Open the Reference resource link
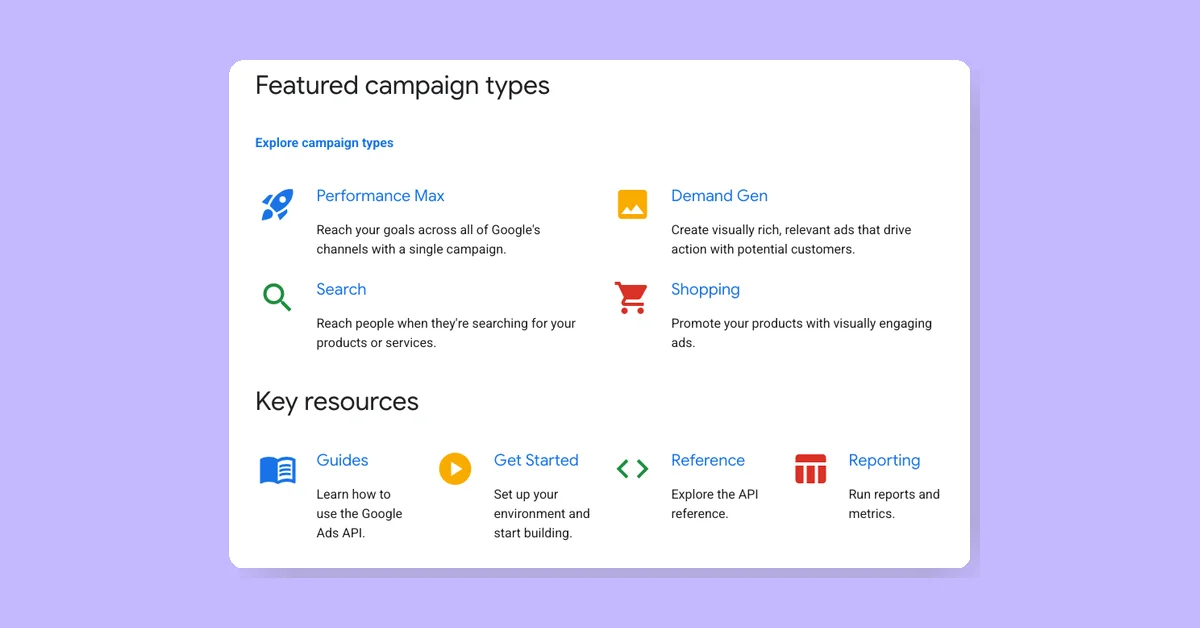Screen dimensions: 1200x628 point(708,460)
